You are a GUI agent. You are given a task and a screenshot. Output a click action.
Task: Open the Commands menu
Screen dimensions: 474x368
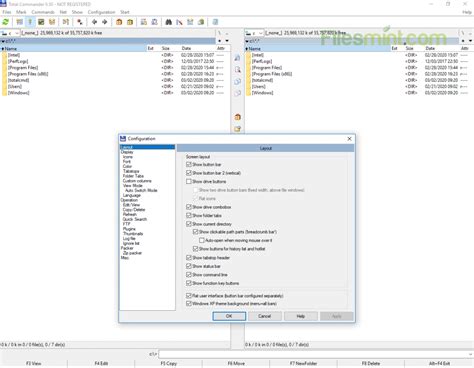point(43,12)
